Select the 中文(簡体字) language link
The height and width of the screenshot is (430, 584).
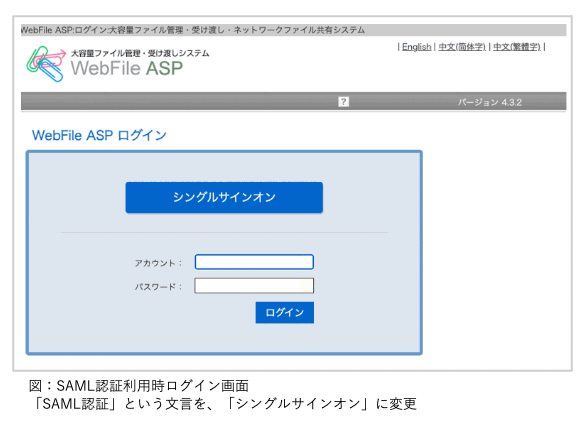point(462,47)
